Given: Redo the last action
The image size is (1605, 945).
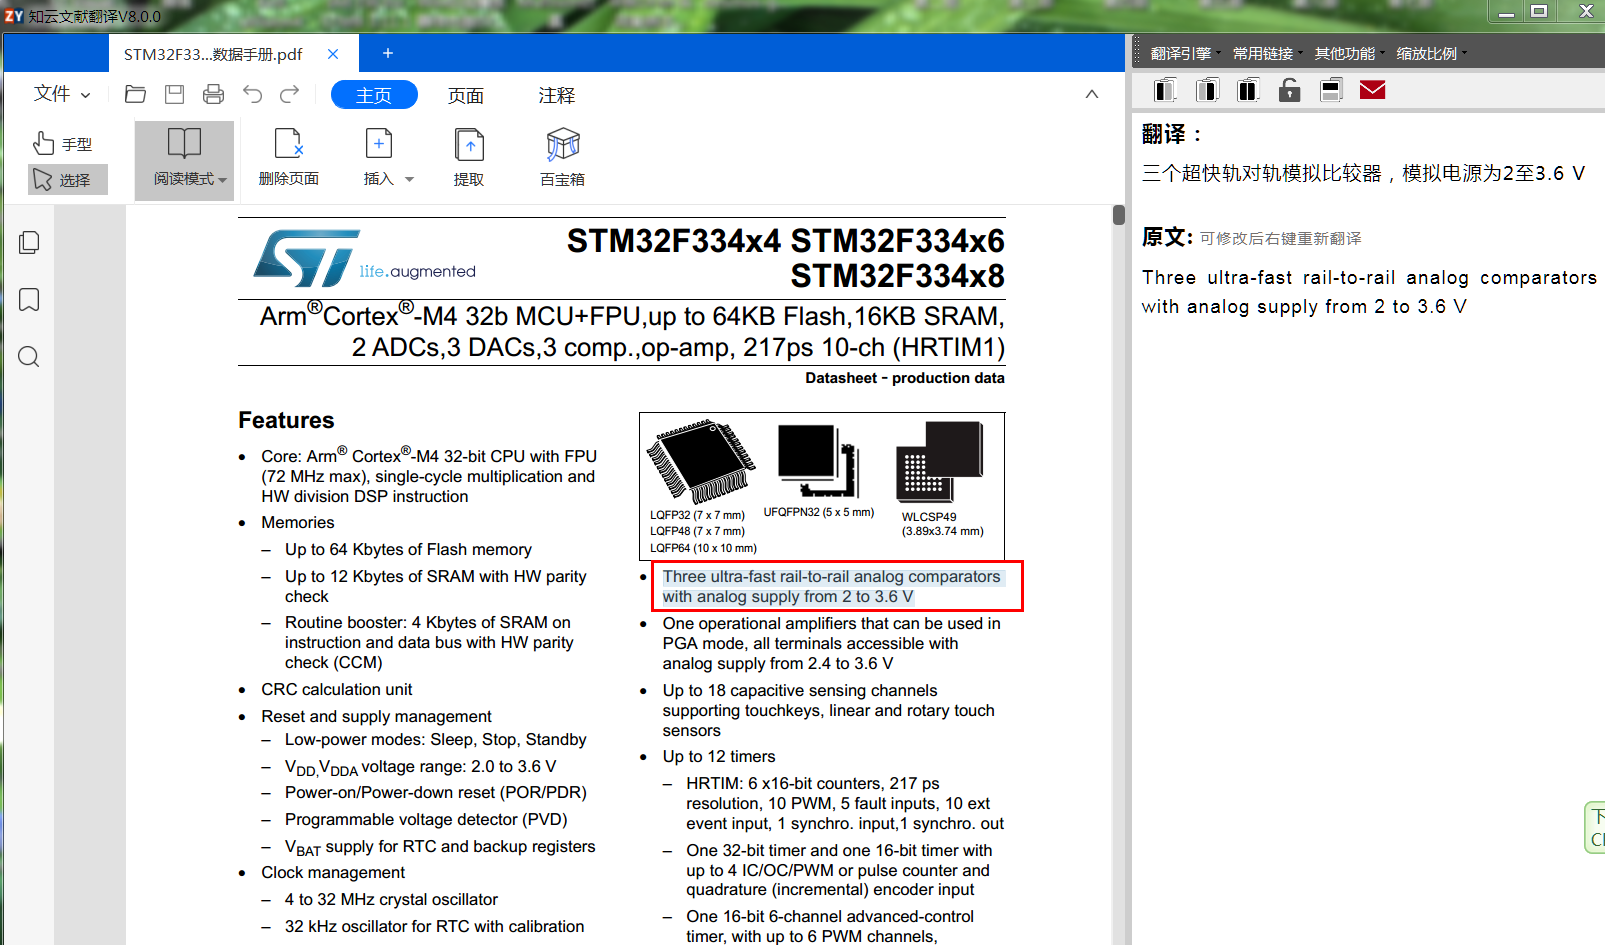Looking at the screenshot, I should tap(290, 94).
